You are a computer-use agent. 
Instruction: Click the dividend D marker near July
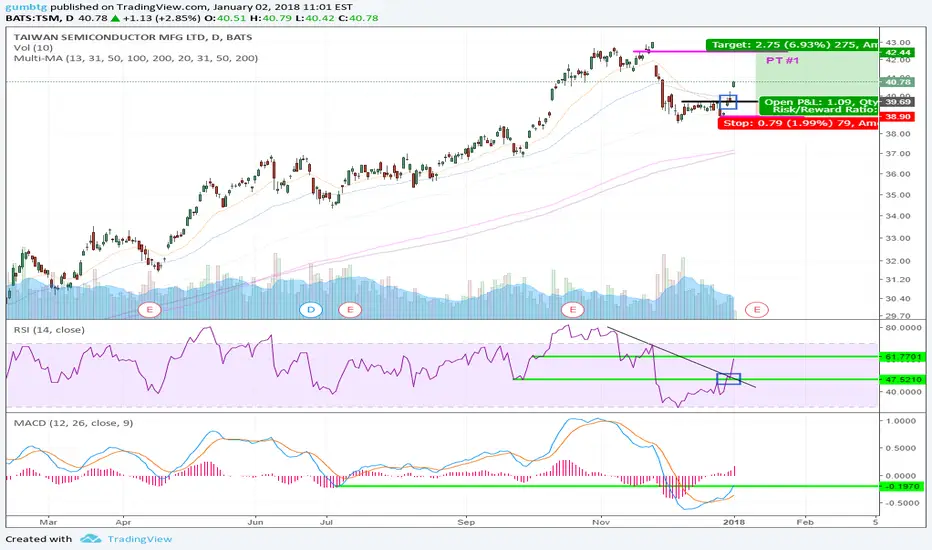(x=311, y=310)
